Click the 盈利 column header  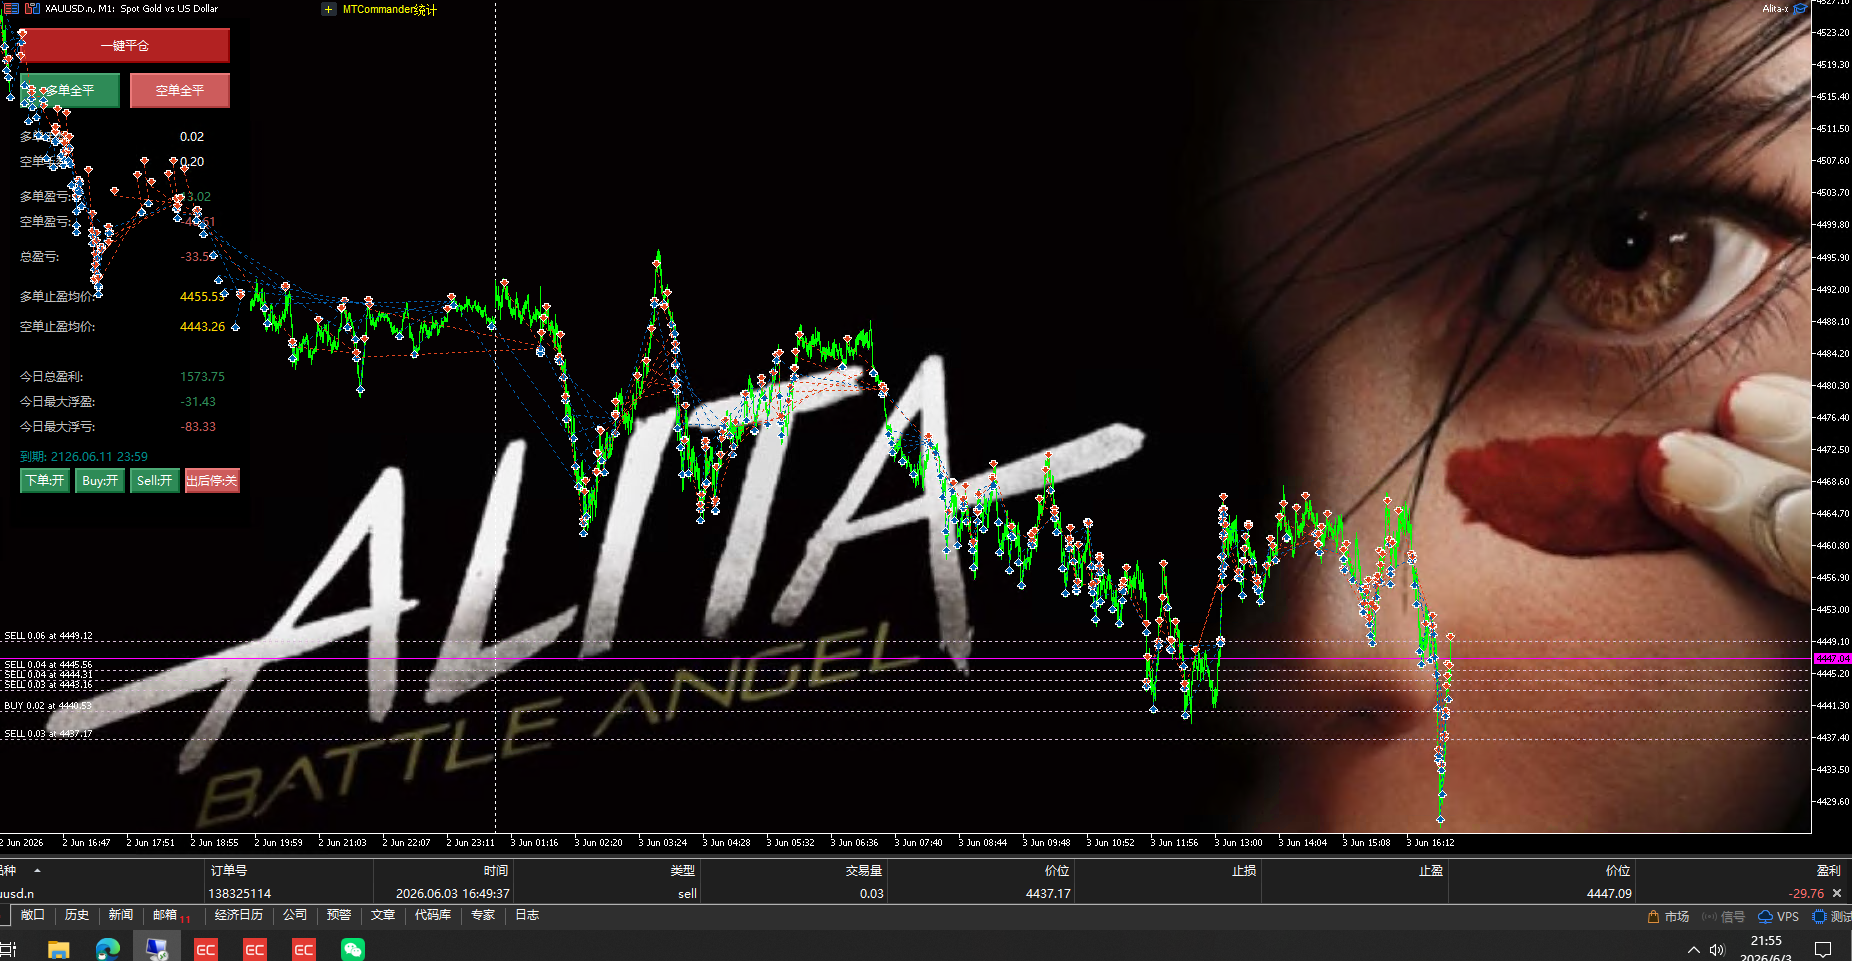coord(1828,871)
